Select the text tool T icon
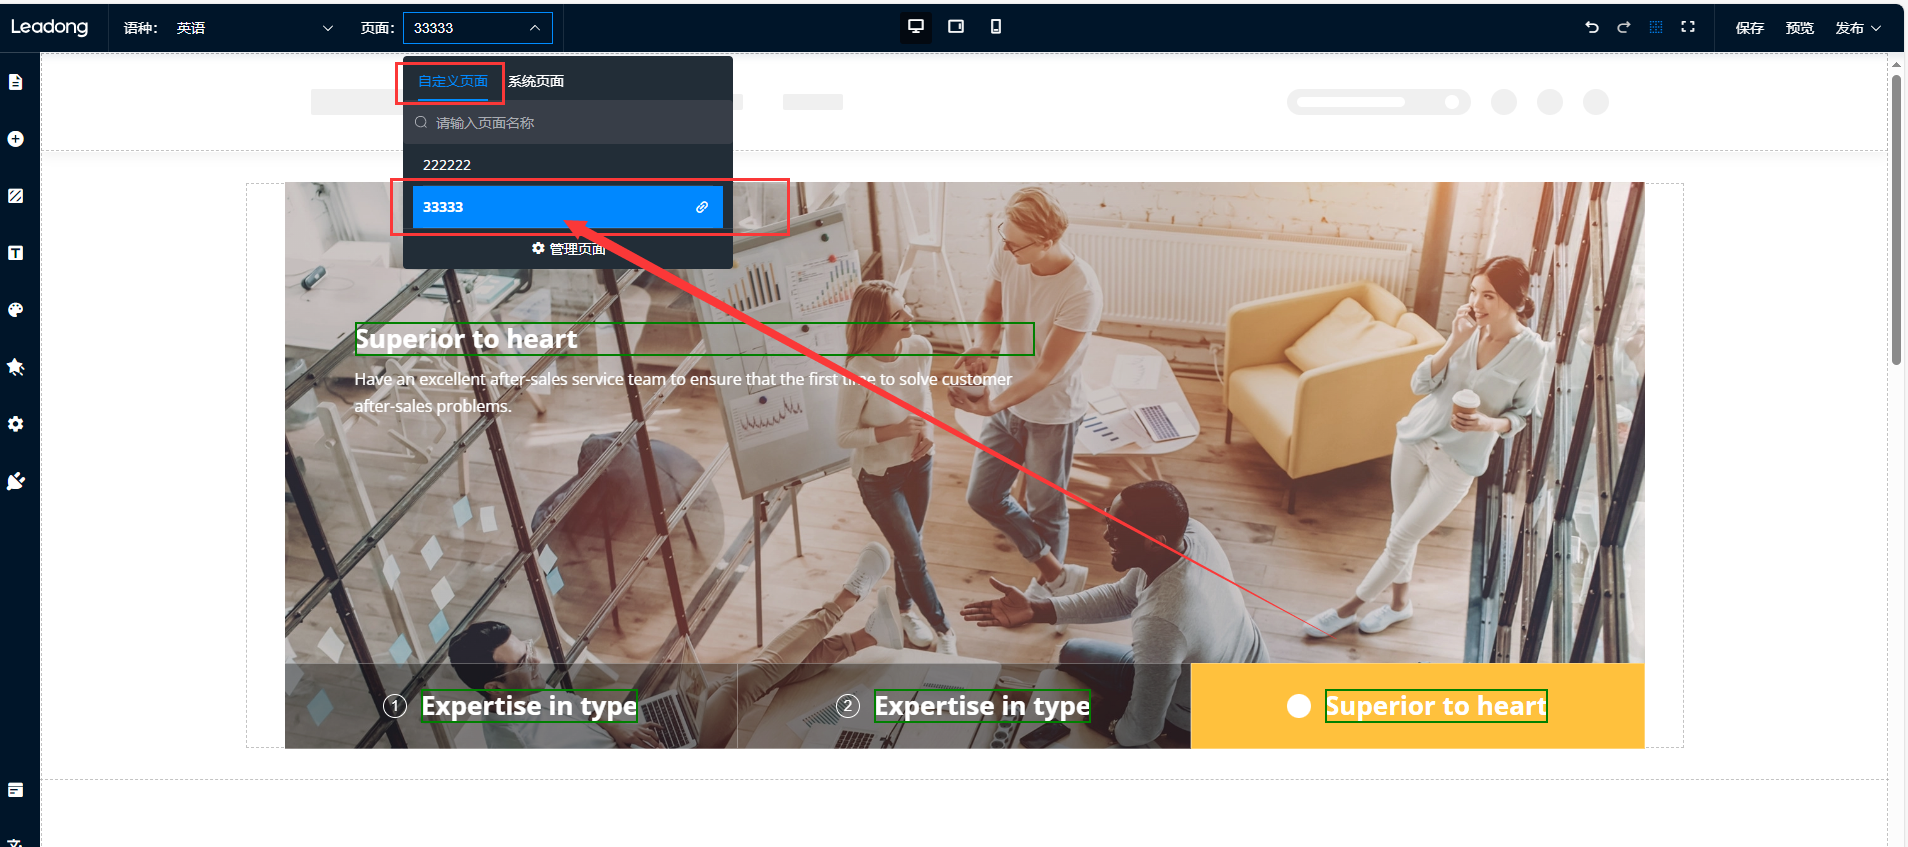This screenshot has height=847, width=1908. click(16, 253)
